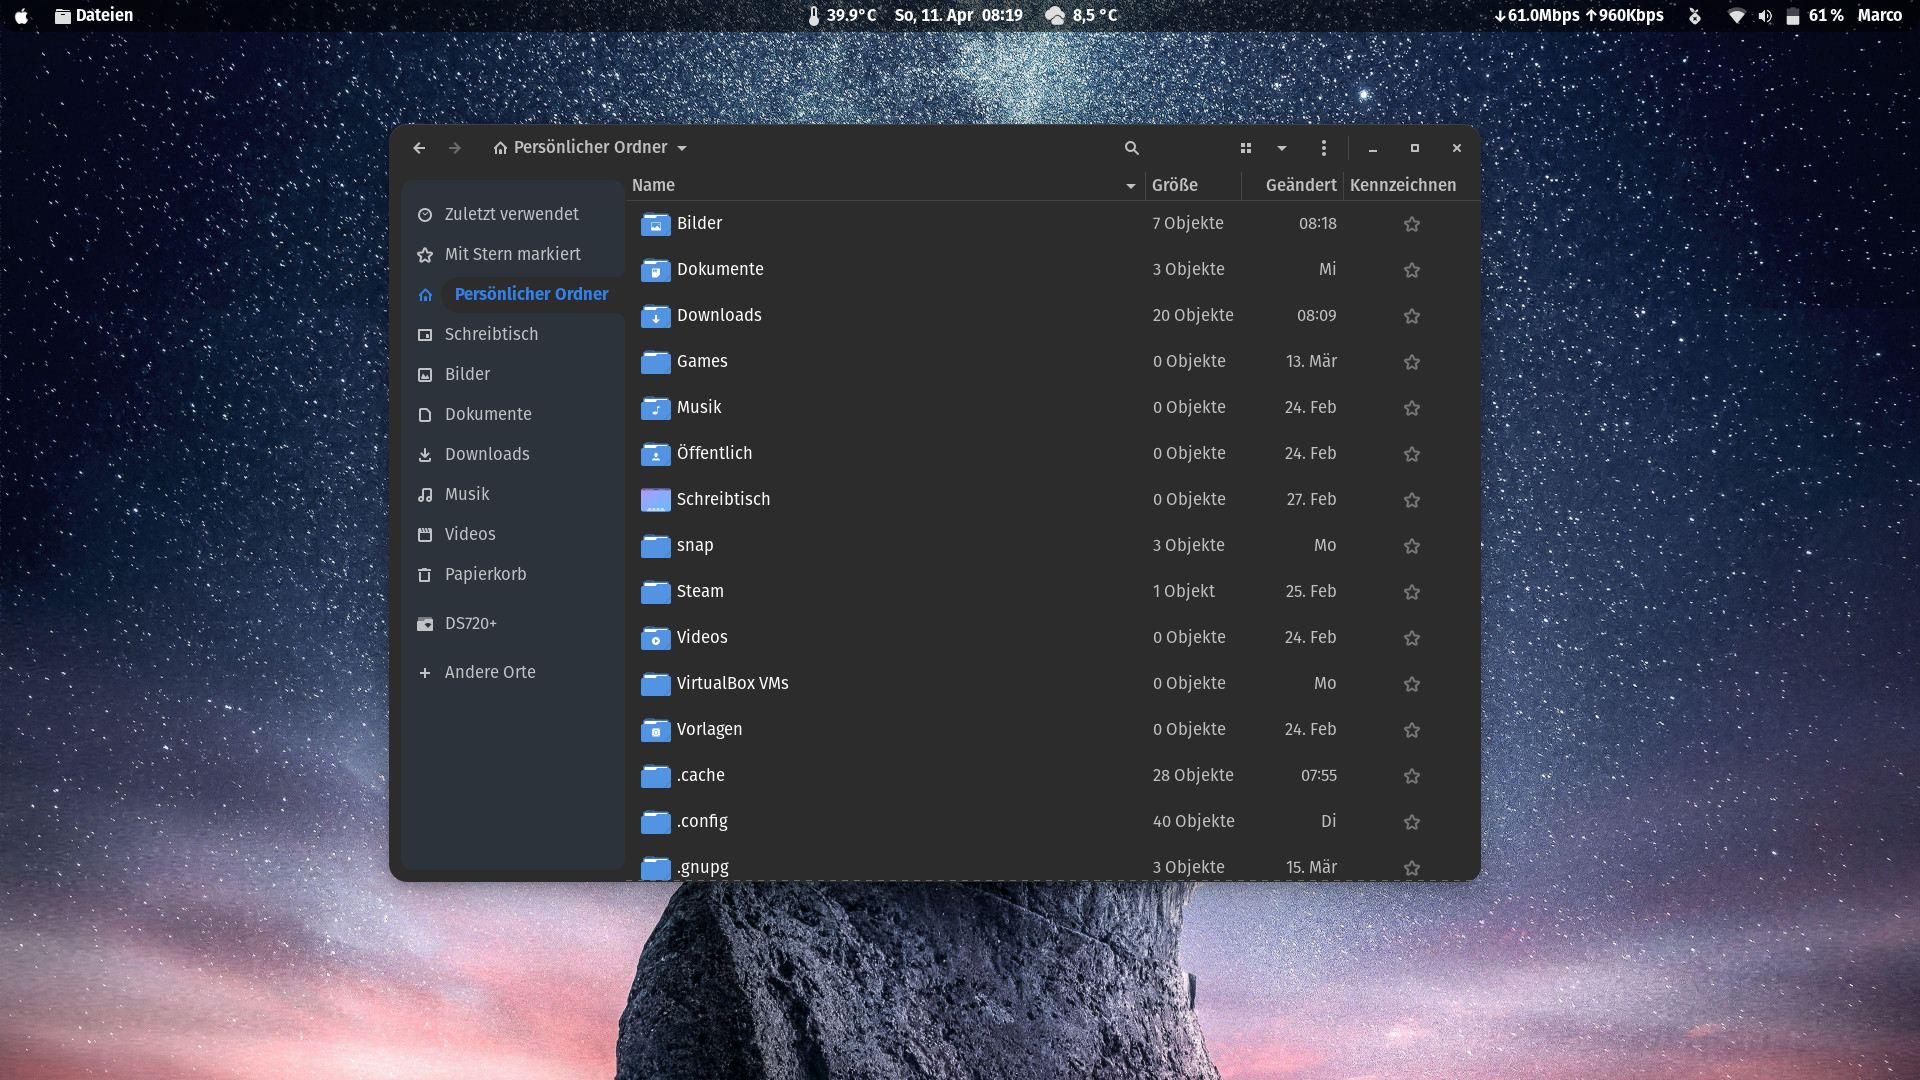Sort by Größe column header

point(1174,185)
